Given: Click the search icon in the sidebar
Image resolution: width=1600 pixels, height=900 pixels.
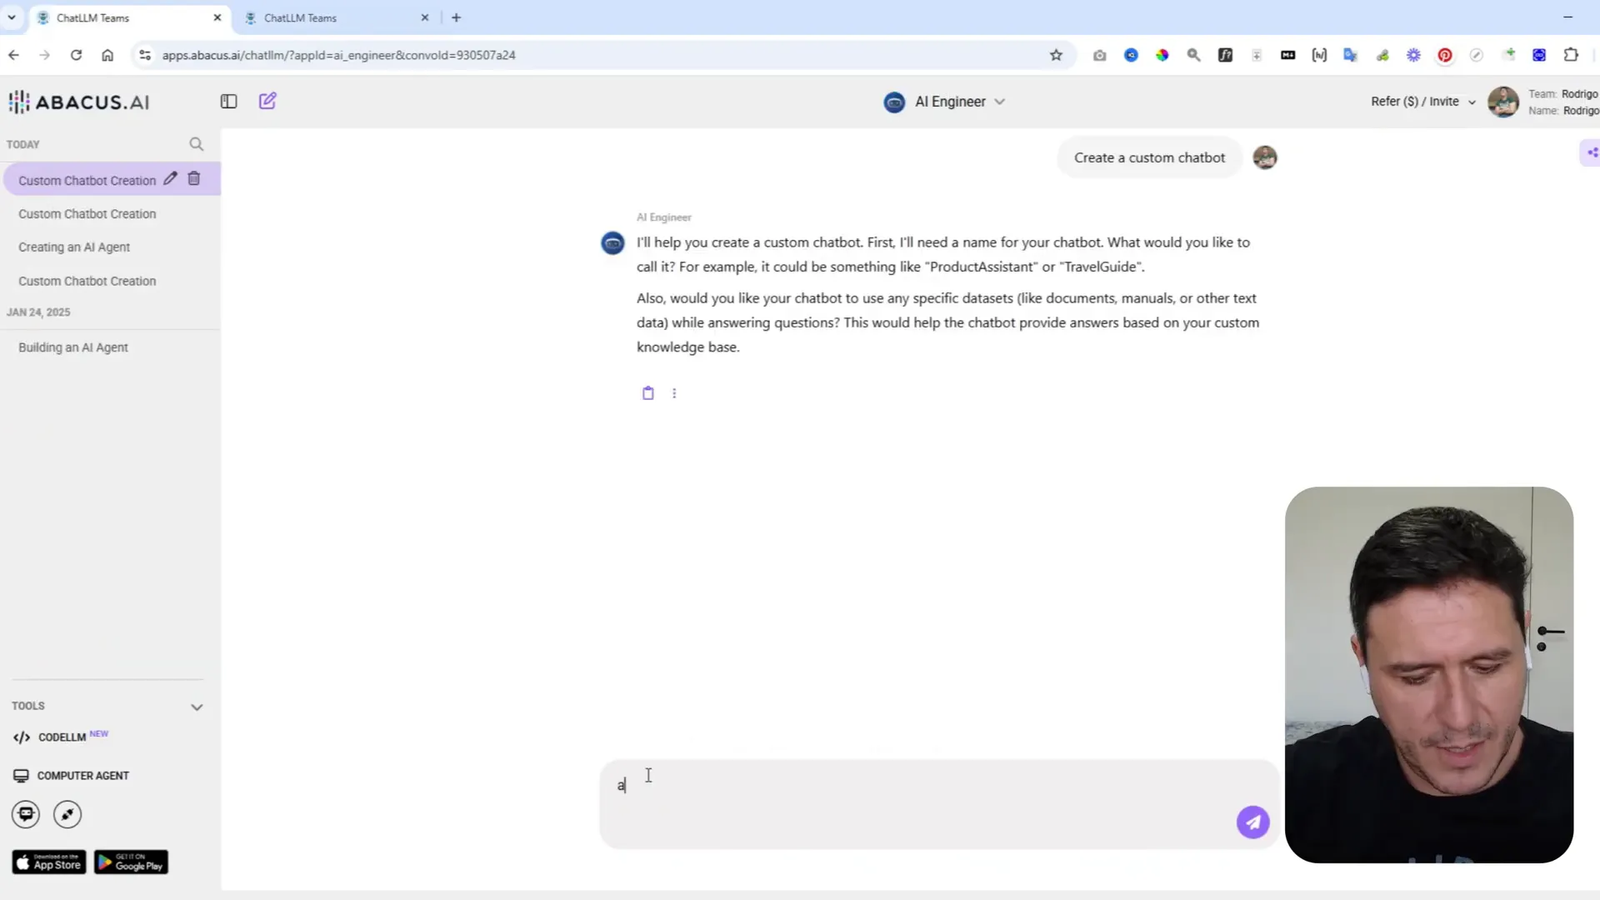Looking at the screenshot, I should point(196,144).
